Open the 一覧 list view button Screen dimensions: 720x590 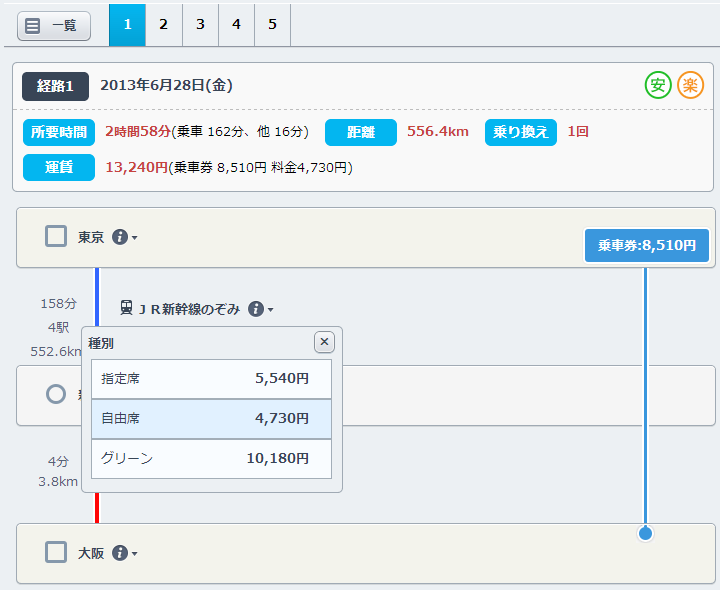[54, 26]
